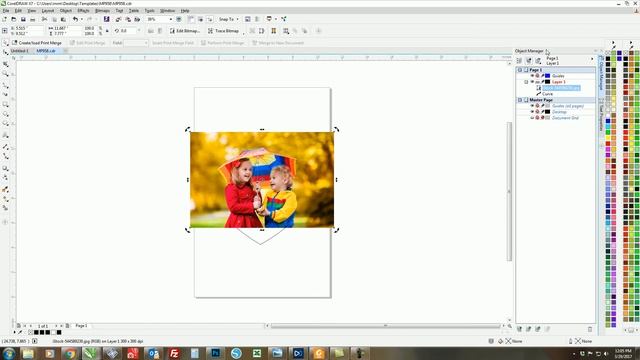Select the Curve object in Object Manager
The height and width of the screenshot is (360, 640).
click(547, 94)
